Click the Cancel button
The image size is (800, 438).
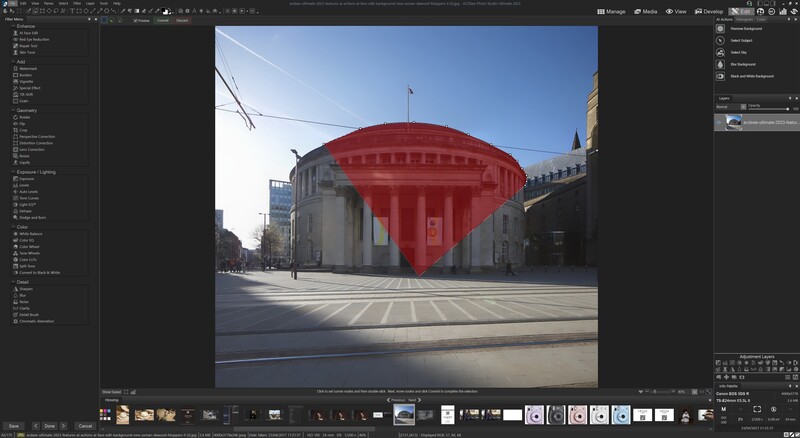click(x=85, y=426)
